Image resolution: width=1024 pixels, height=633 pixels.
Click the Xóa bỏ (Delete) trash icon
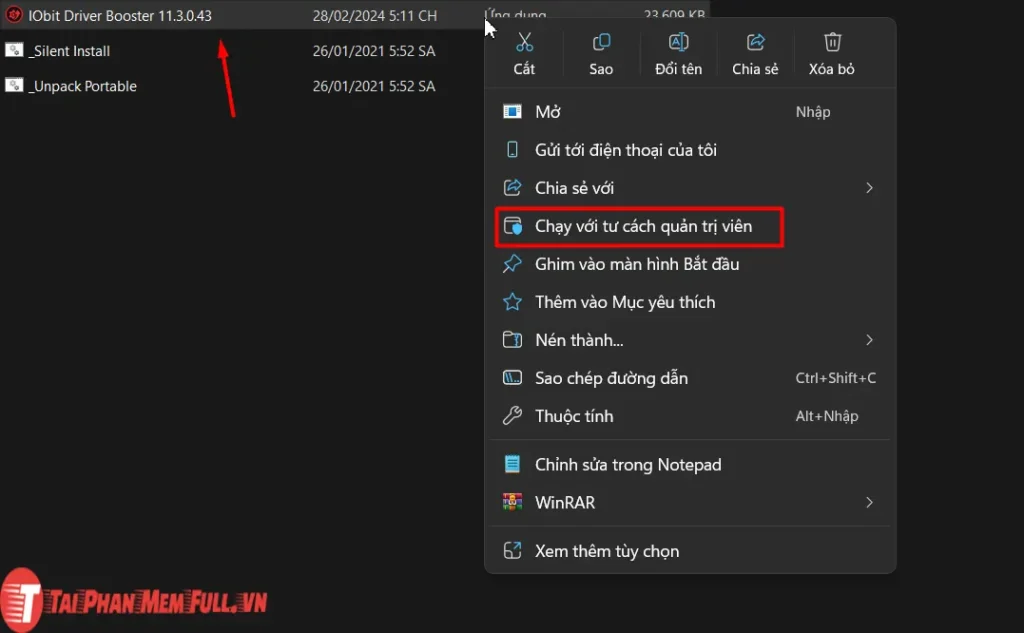click(832, 42)
